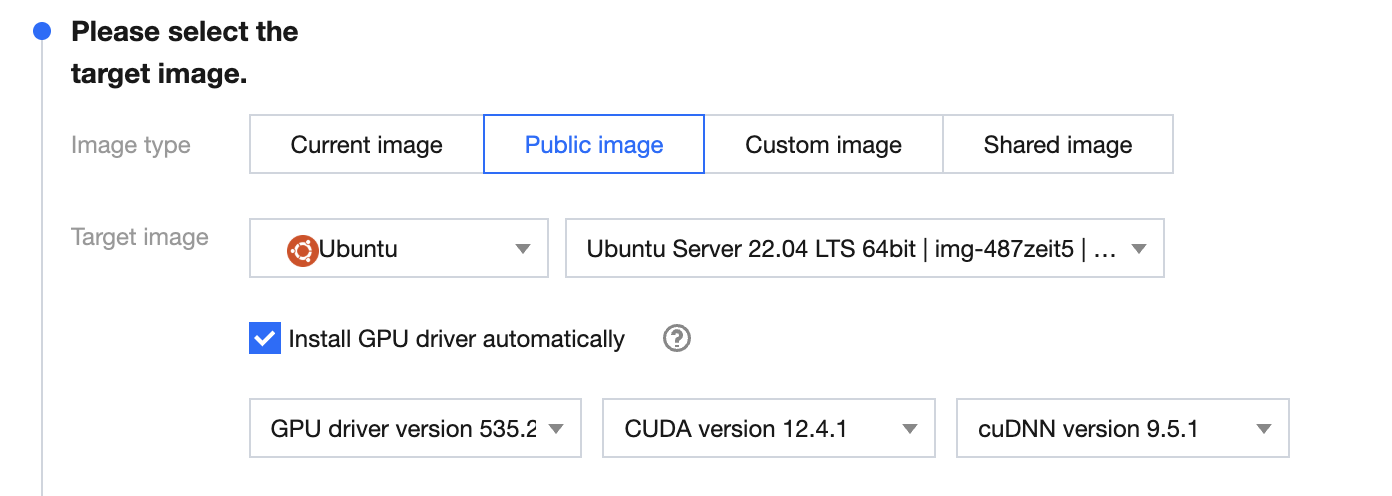Click the arrow on the GPU driver version field
Screen dimensions: 1392x496
pos(557,429)
